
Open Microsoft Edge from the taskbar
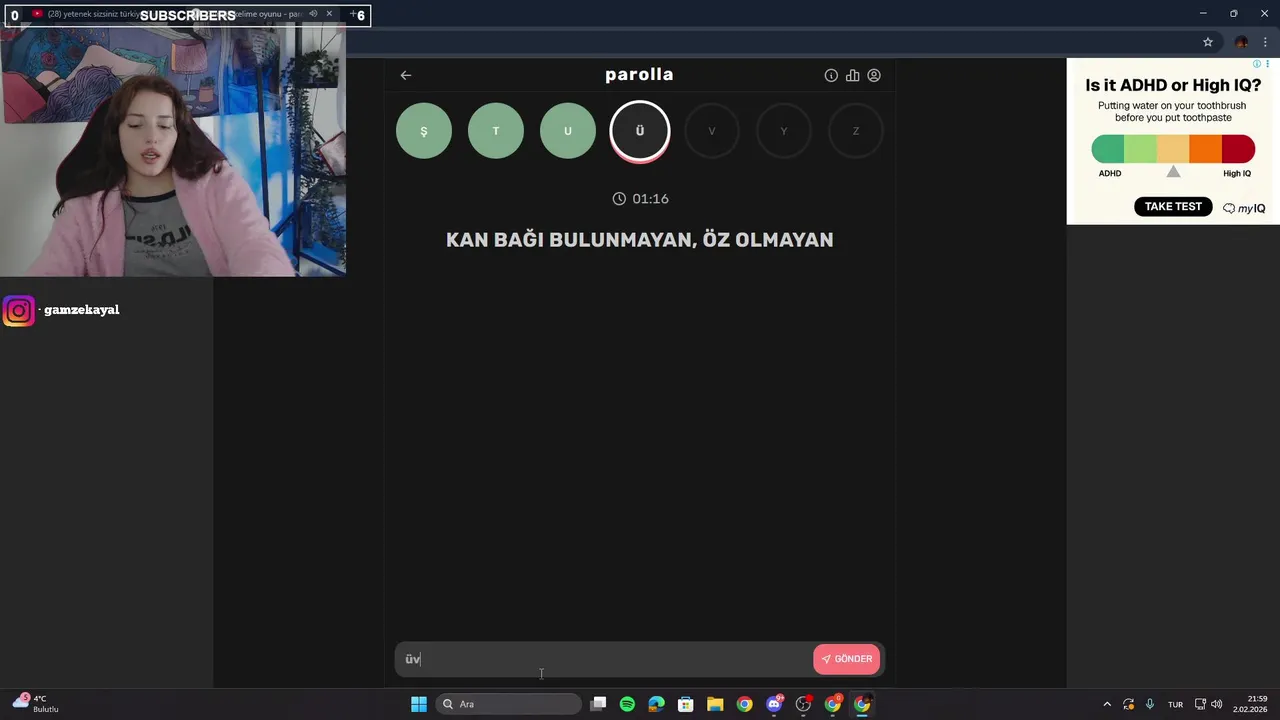point(656,704)
